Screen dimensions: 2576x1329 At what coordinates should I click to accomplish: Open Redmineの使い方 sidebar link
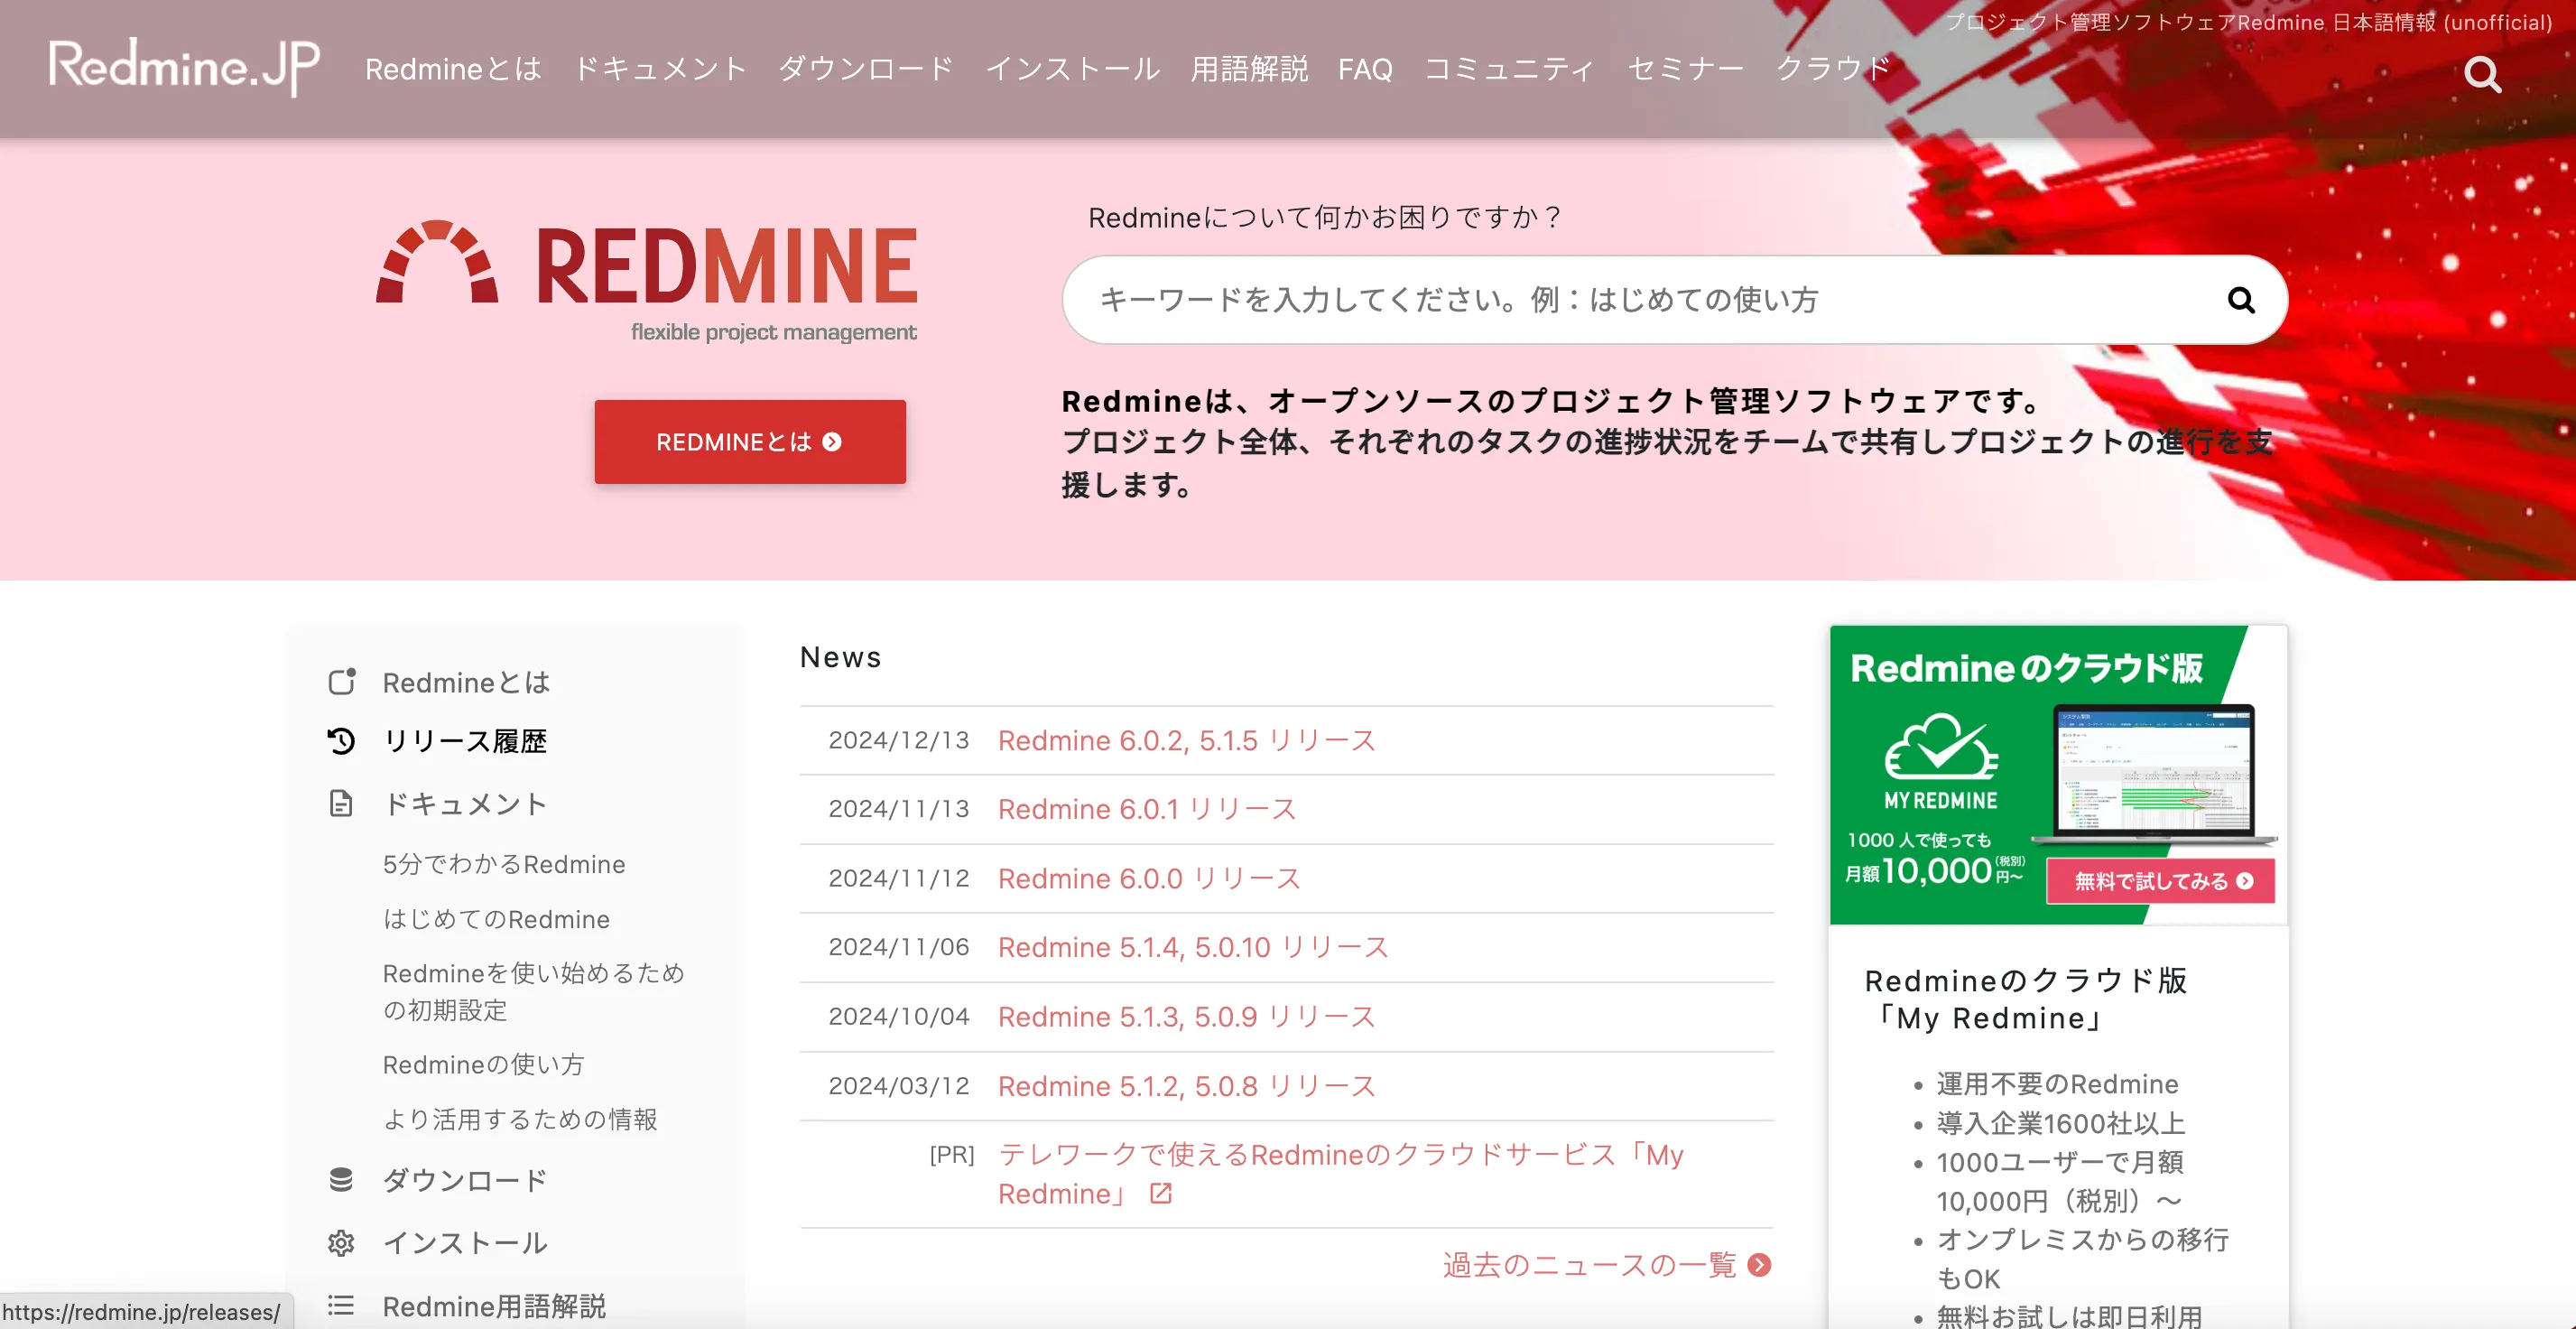pyautogui.click(x=483, y=1064)
